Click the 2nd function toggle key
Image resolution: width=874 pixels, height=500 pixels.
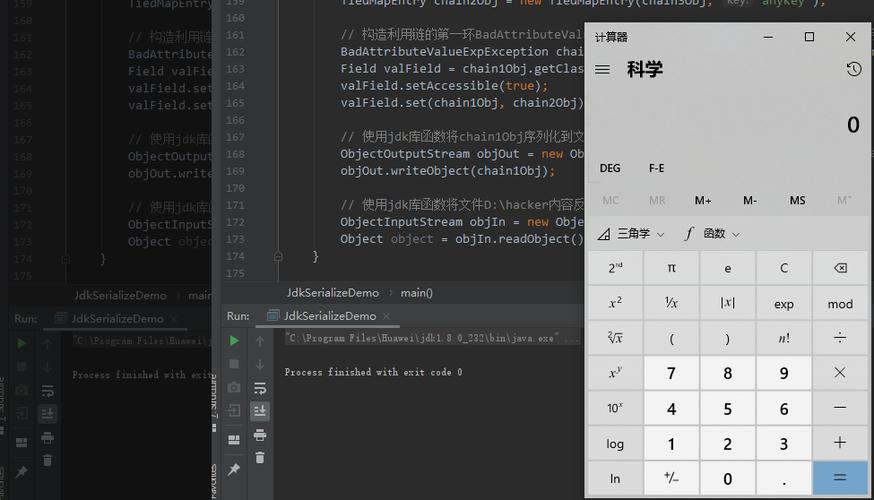(615, 268)
